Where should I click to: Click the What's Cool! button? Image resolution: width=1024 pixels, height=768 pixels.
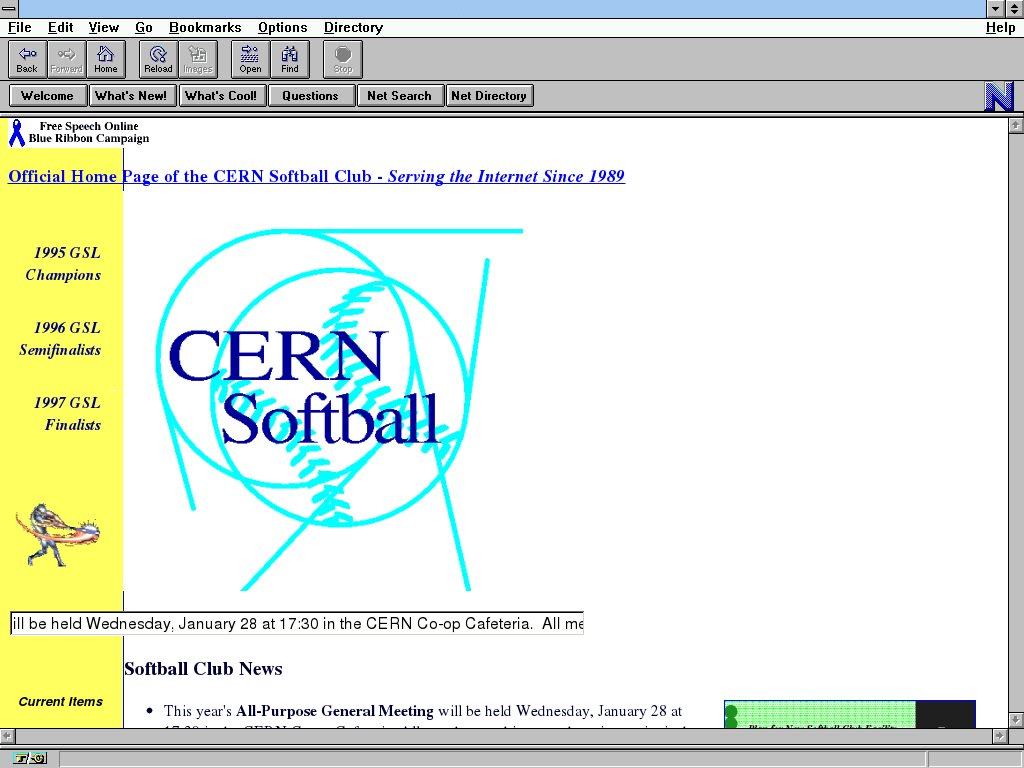click(x=221, y=96)
